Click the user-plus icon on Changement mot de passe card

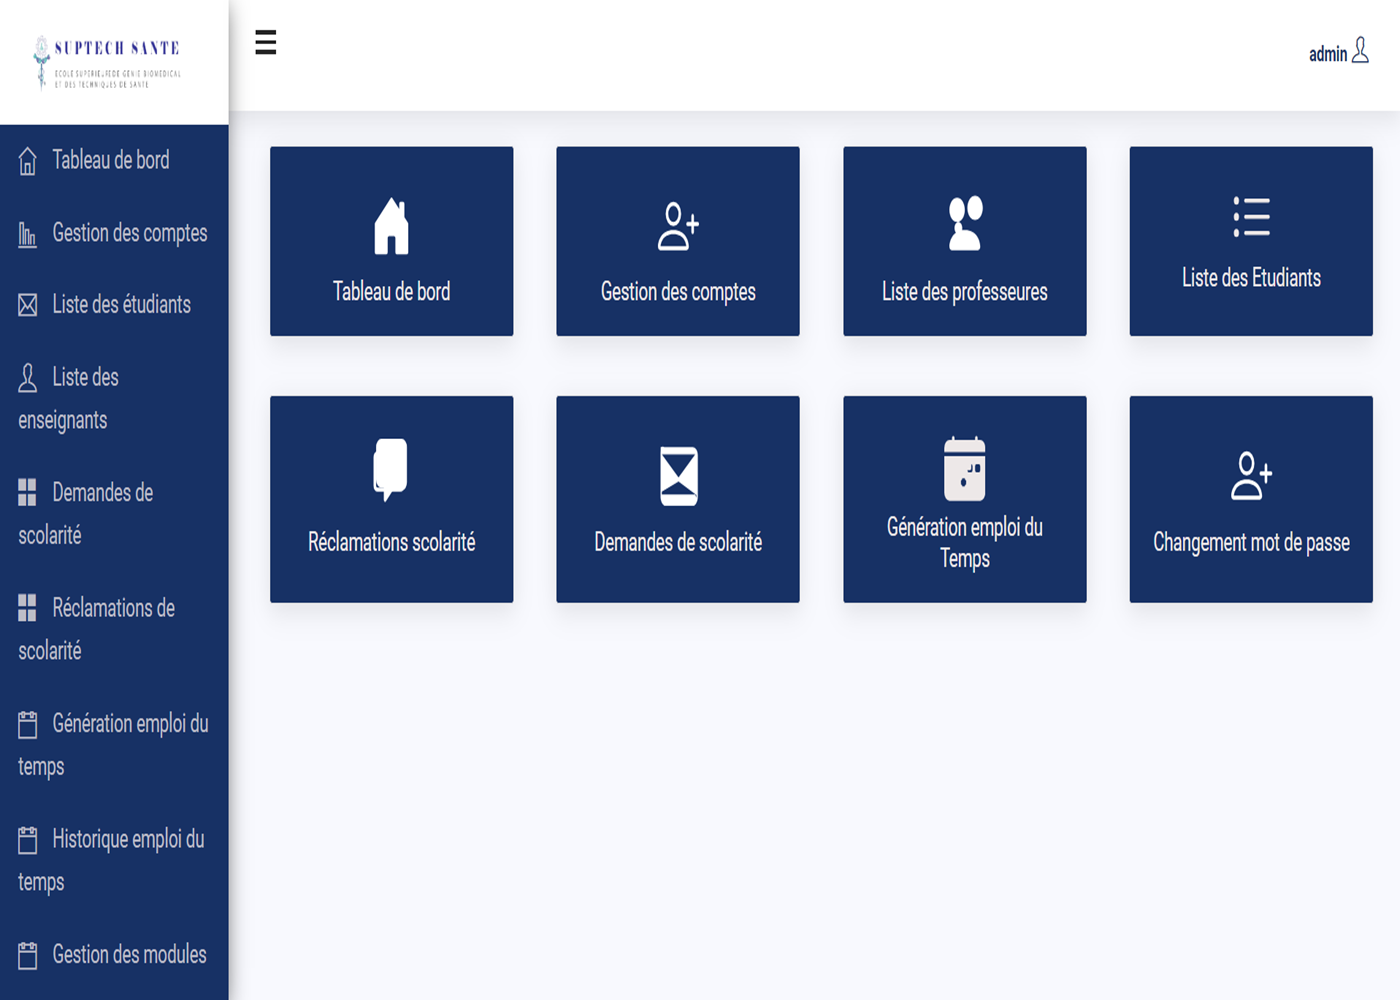click(1251, 476)
